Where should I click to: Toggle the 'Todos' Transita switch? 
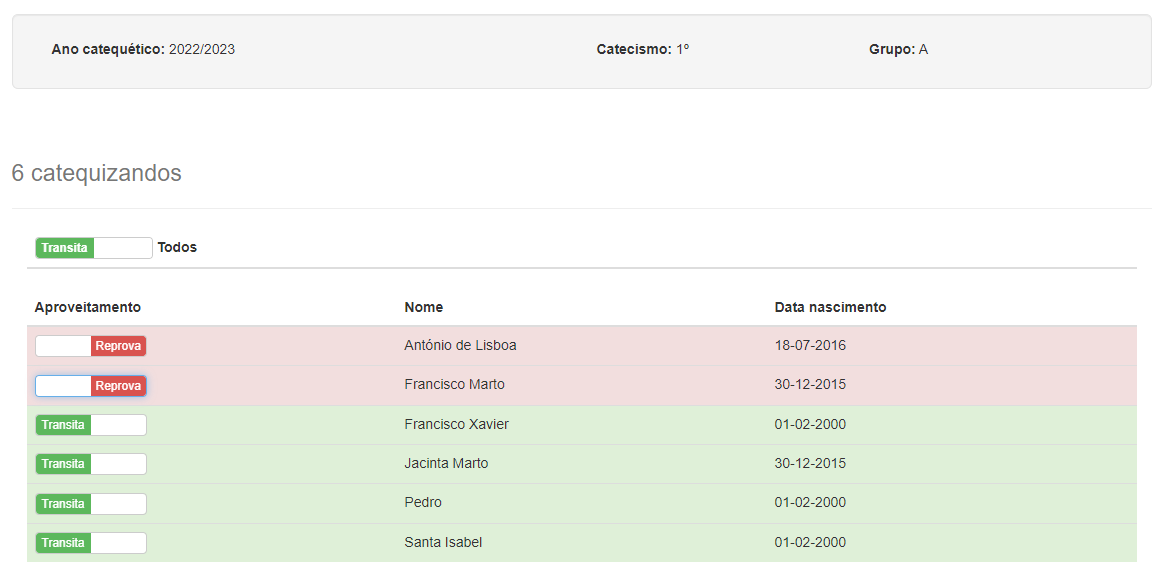[93, 248]
